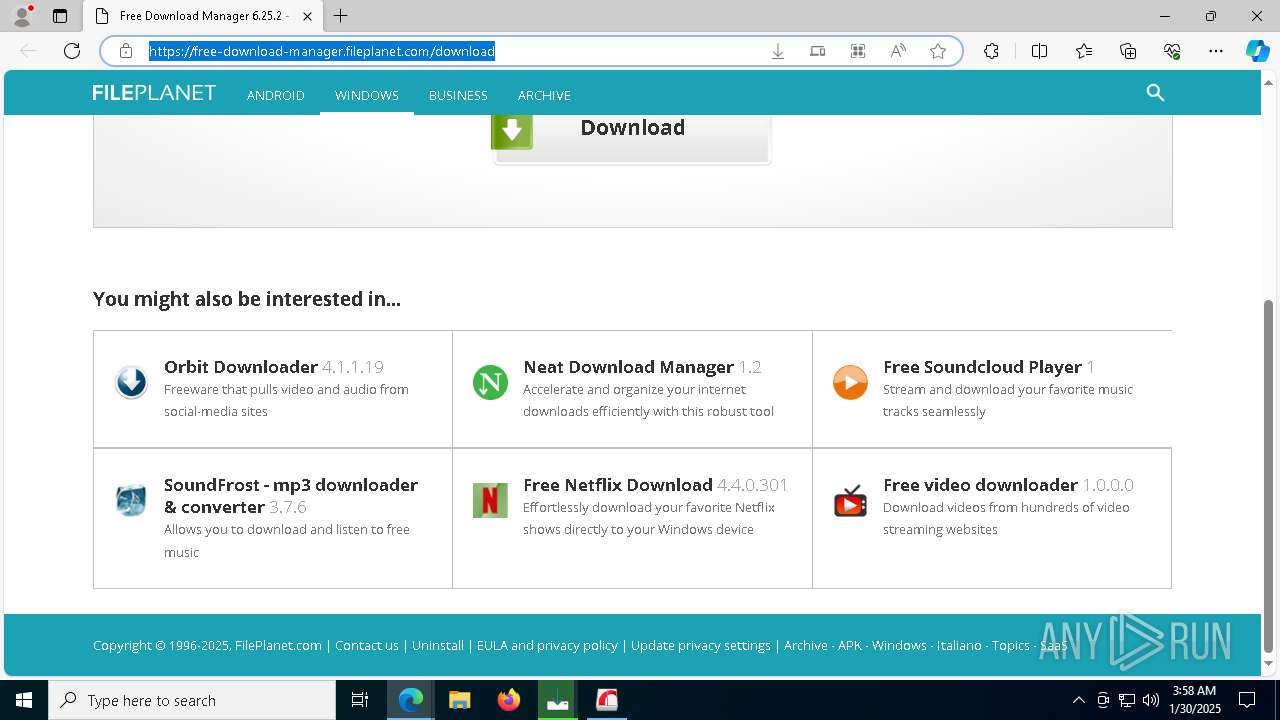Select the Free Download Manager tab
1280x720 pixels.
(203, 16)
